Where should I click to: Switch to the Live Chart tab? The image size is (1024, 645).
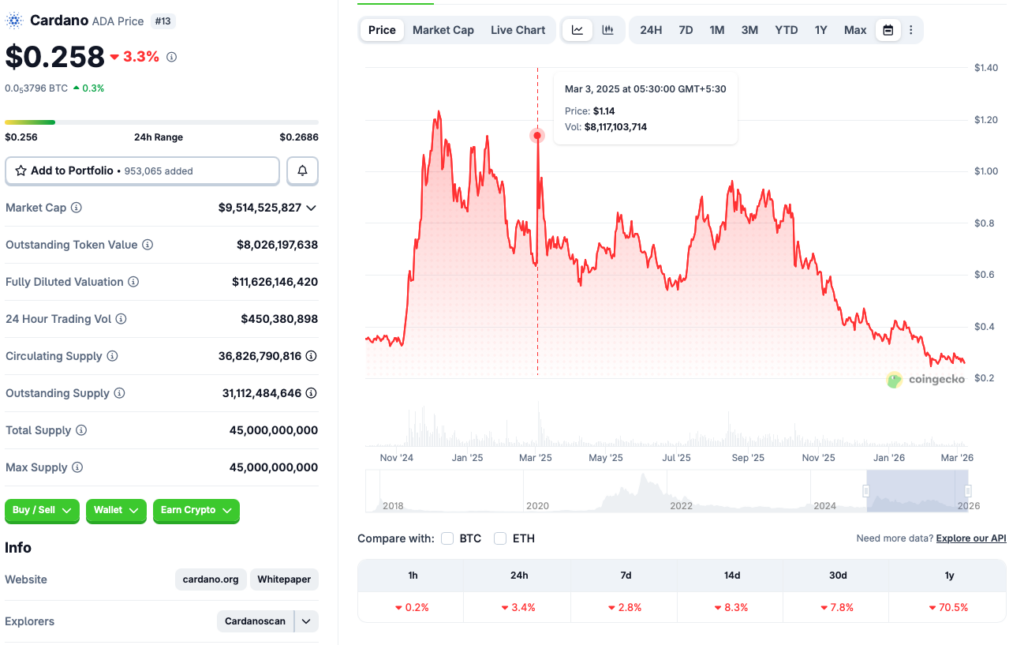(518, 30)
